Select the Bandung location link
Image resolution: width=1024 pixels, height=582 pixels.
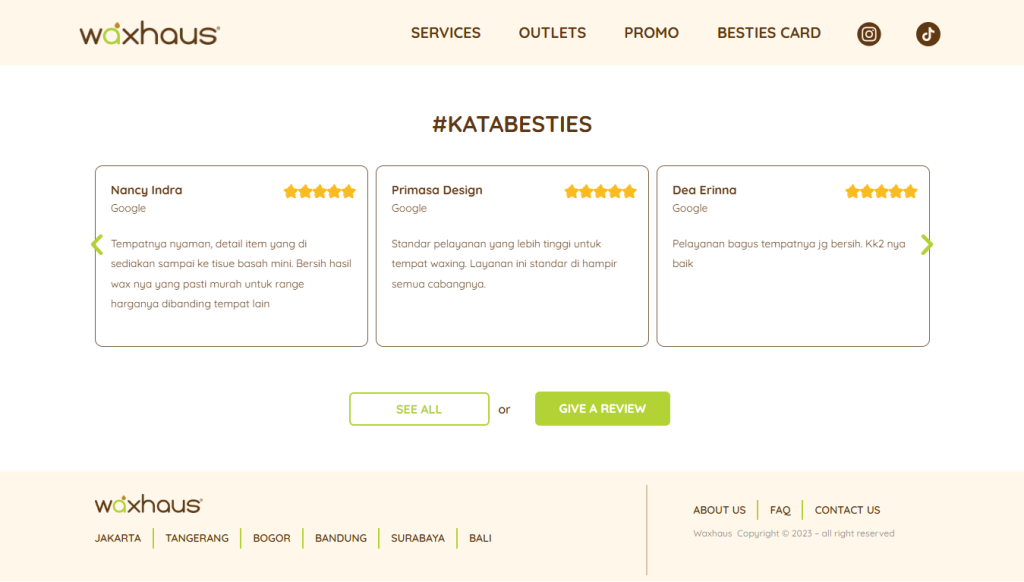(341, 538)
